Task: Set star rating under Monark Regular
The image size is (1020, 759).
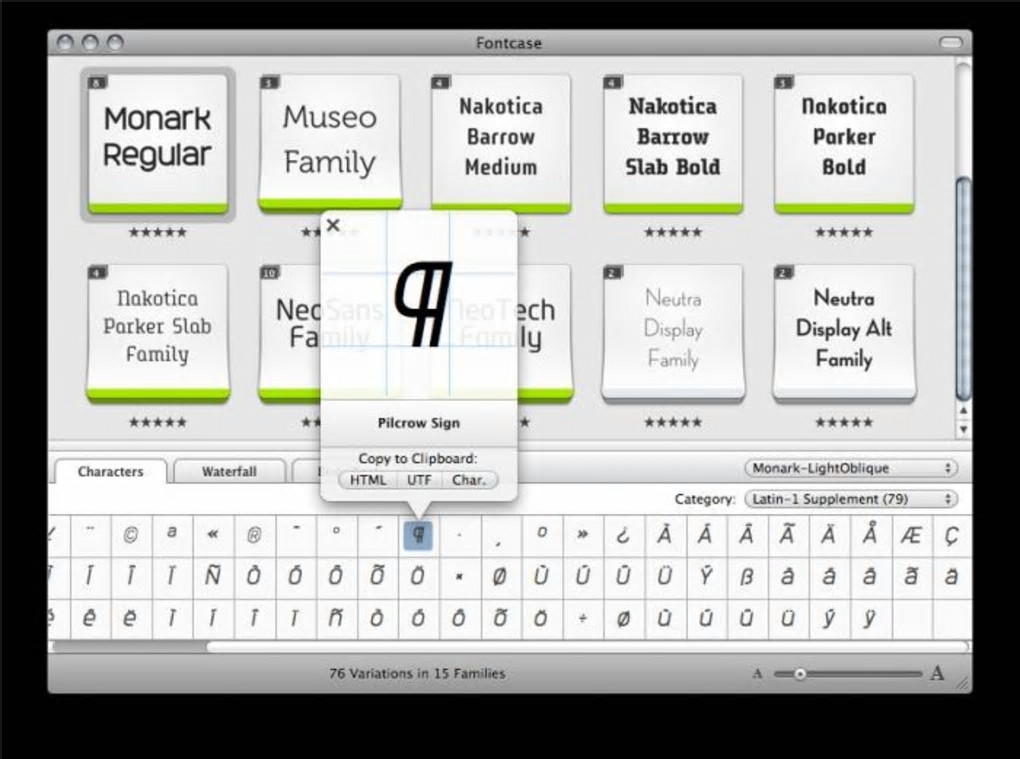Action: coord(157,232)
